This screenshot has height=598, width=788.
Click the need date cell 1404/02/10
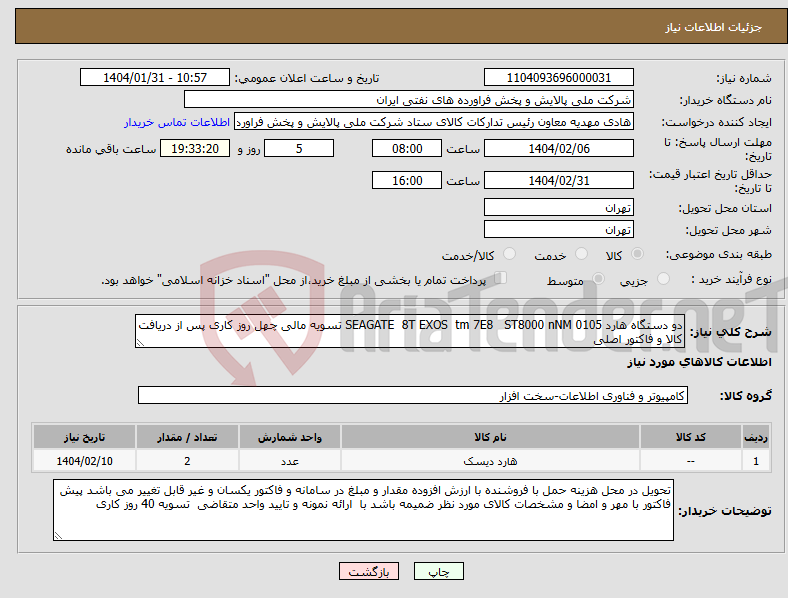tap(84, 461)
